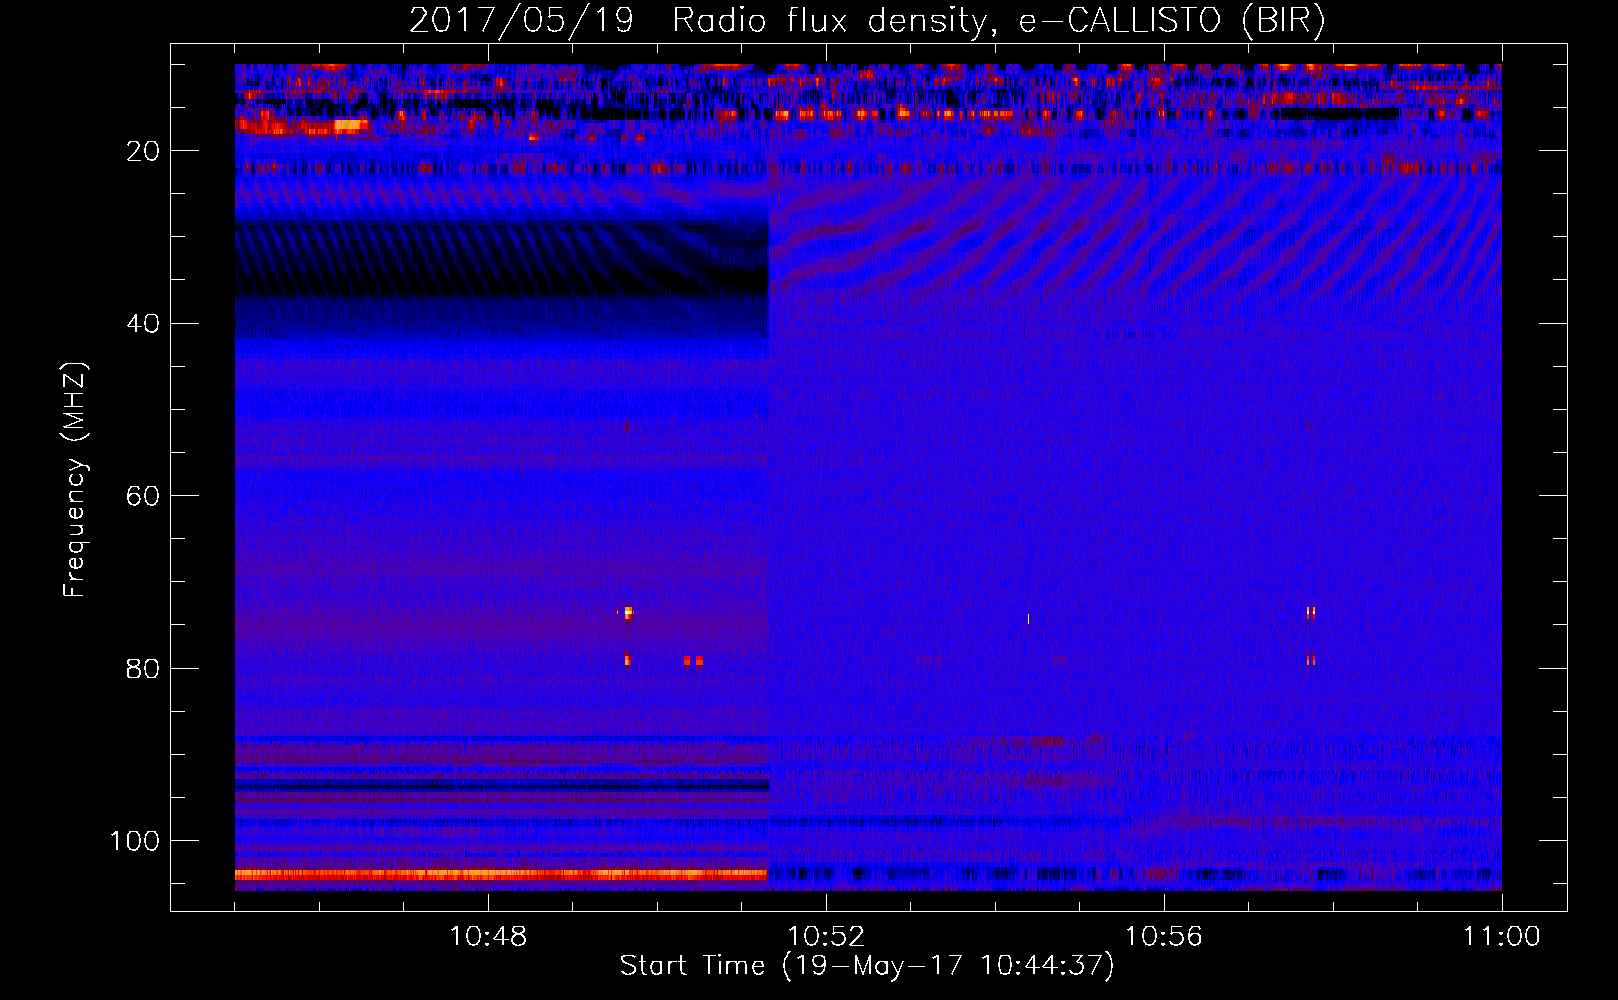Click the '100' frequency tick label
Viewport: 1618px width, 1000px height.
coord(135,841)
